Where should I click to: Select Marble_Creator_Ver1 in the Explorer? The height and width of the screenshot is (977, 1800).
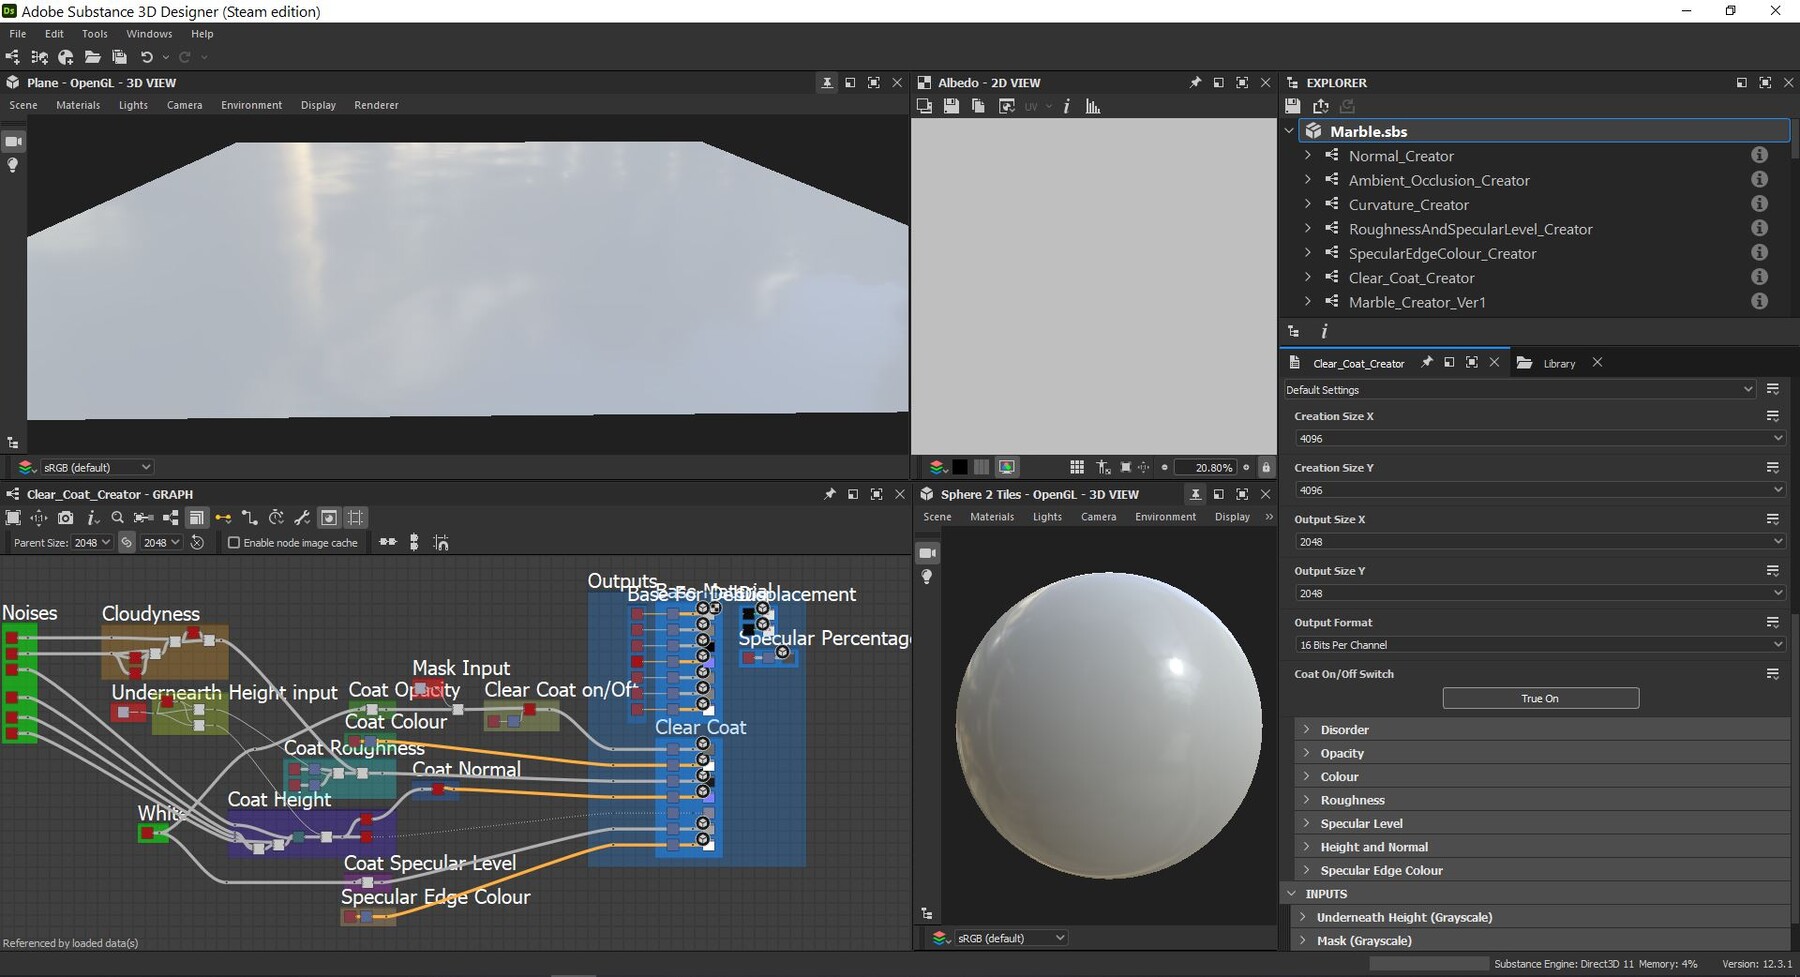pos(1417,301)
